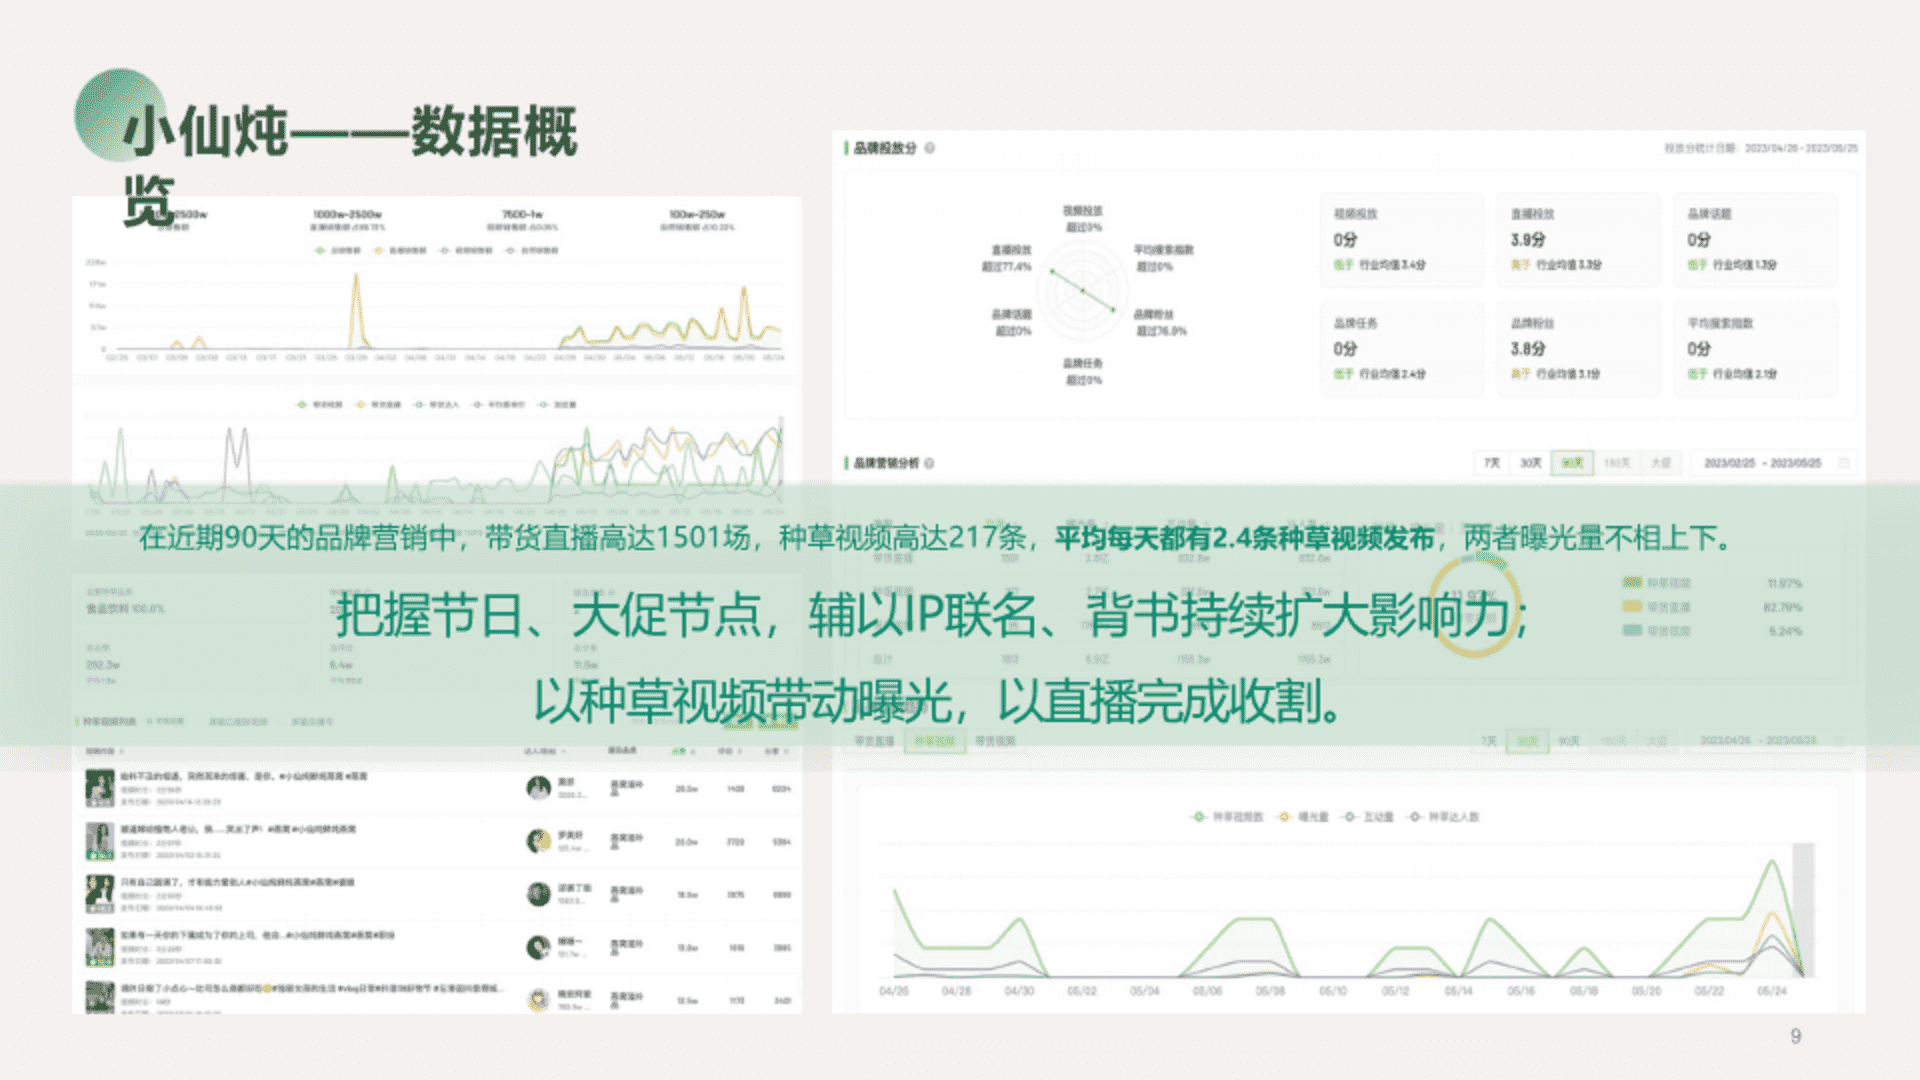Open 2023/02/25 - 2023/05/25 date range picker
The height and width of the screenshot is (1080, 1920).
pos(1762,463)
